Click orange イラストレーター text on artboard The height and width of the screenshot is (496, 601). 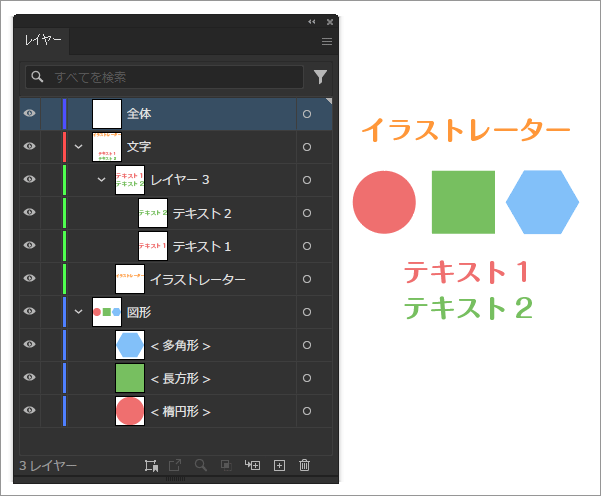click(x=466, y=130)
